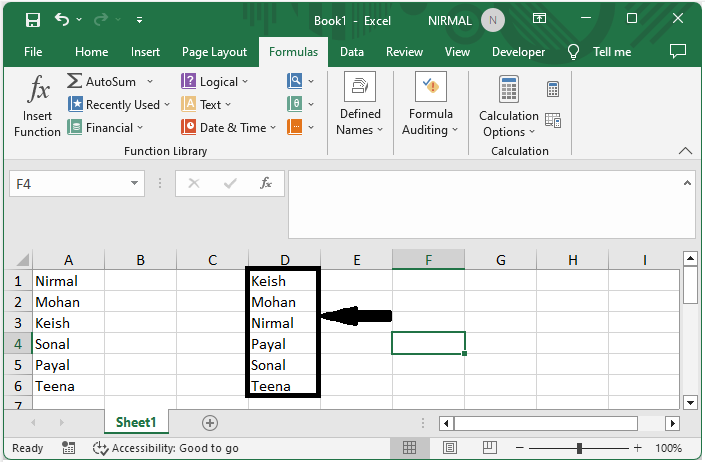
Task: Click the Calculate Sheet icon
Action: tap(553, 120)
